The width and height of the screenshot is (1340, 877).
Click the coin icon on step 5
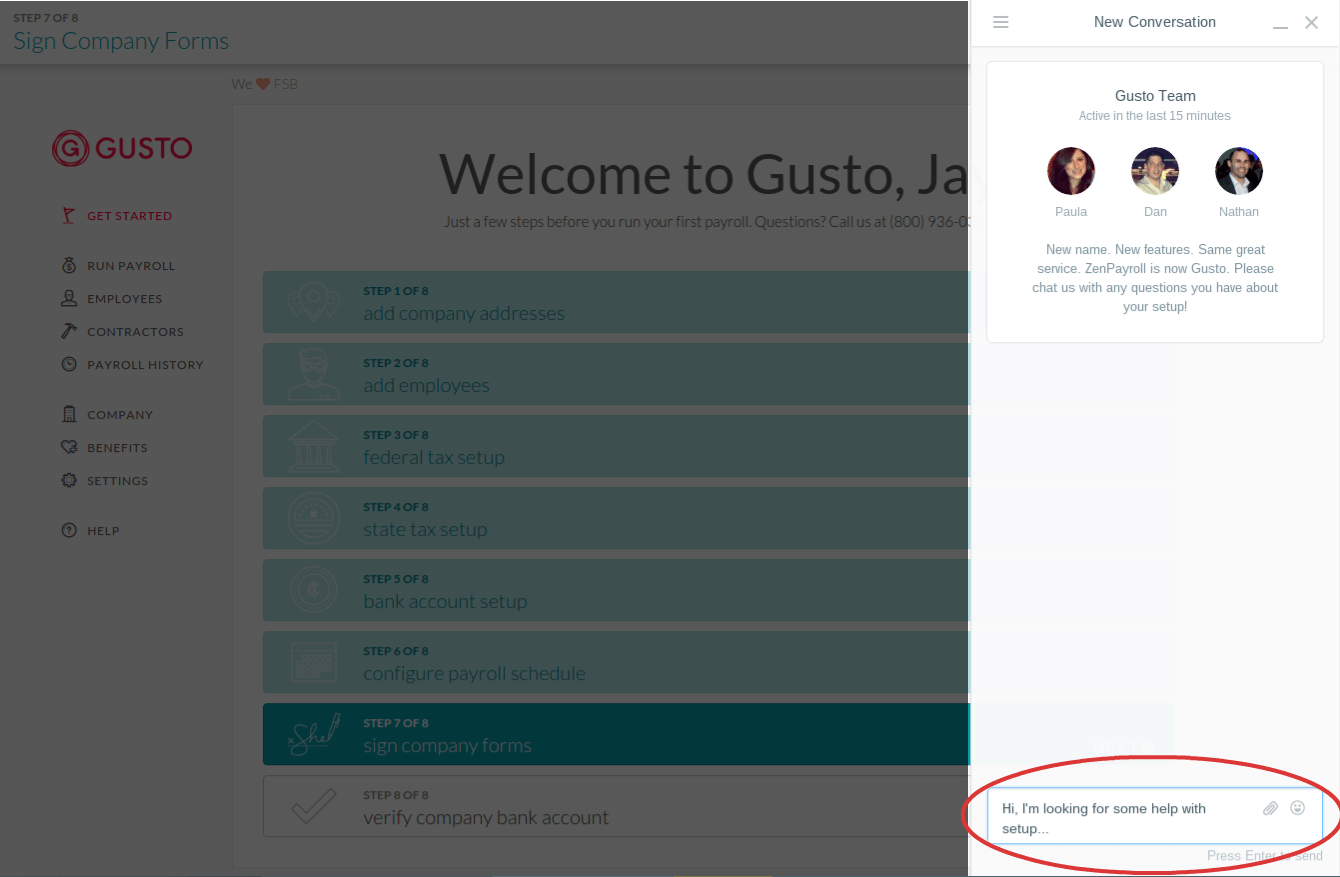pos(314,590)
